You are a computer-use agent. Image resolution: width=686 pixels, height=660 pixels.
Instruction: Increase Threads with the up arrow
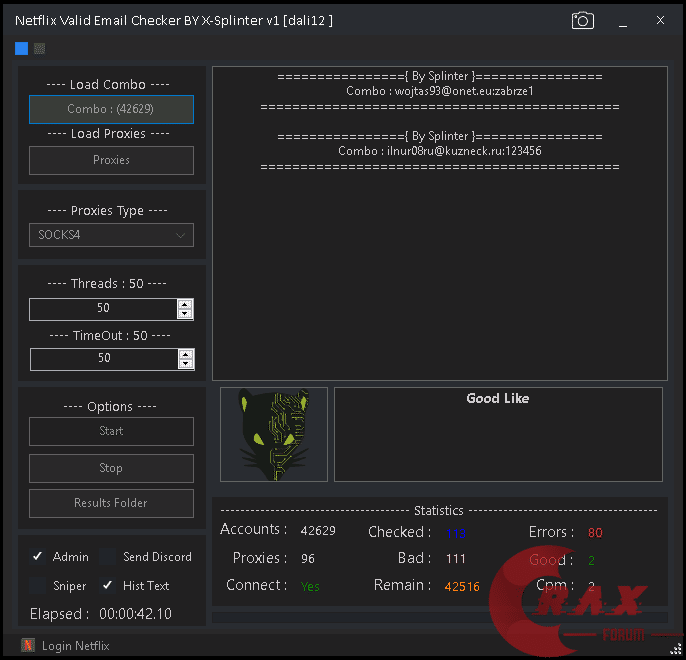coord(185,304)
